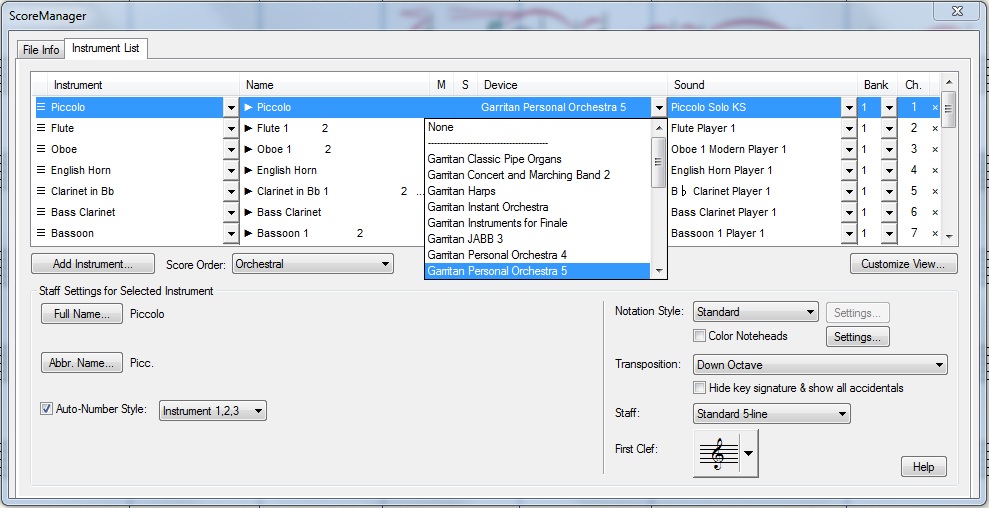The height and width of the screenshot is (508, 989).
Task: Click the treble clef First Clef icon
Action: (716, 455)
